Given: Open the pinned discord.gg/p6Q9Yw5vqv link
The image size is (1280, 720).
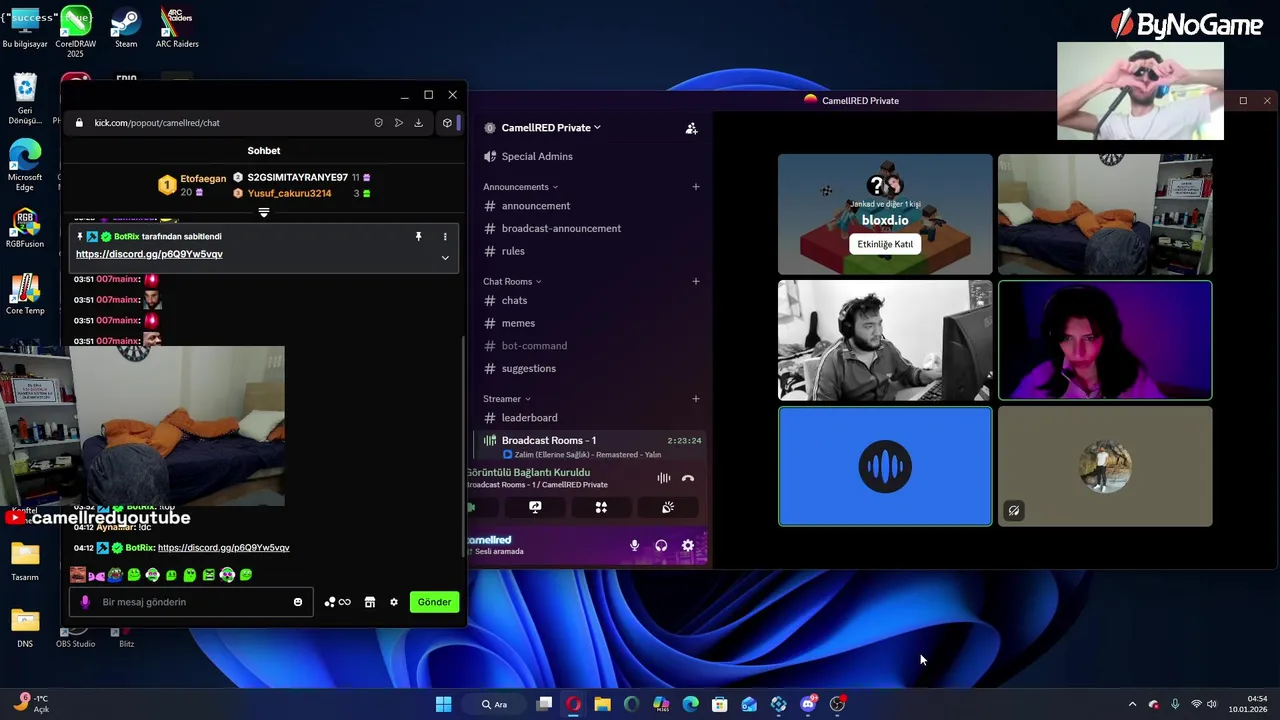Looking at the screenshot, I should click(149, 254).
